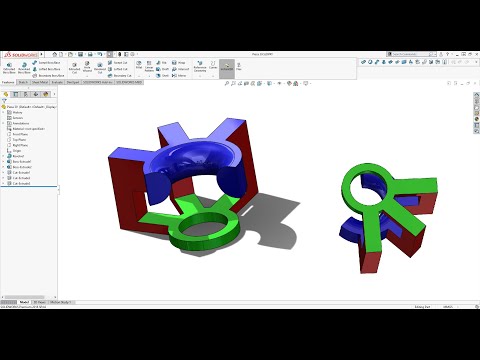Select the Wrap feature tool

(178, 63)
